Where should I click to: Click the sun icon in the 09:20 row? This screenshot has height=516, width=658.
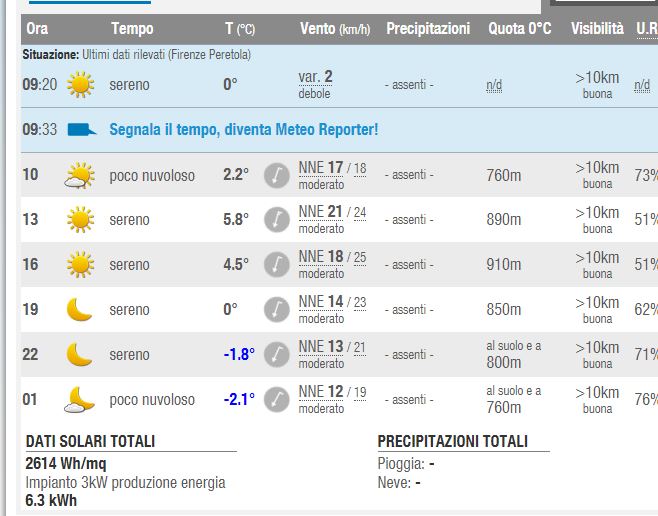tap(79, 86)
